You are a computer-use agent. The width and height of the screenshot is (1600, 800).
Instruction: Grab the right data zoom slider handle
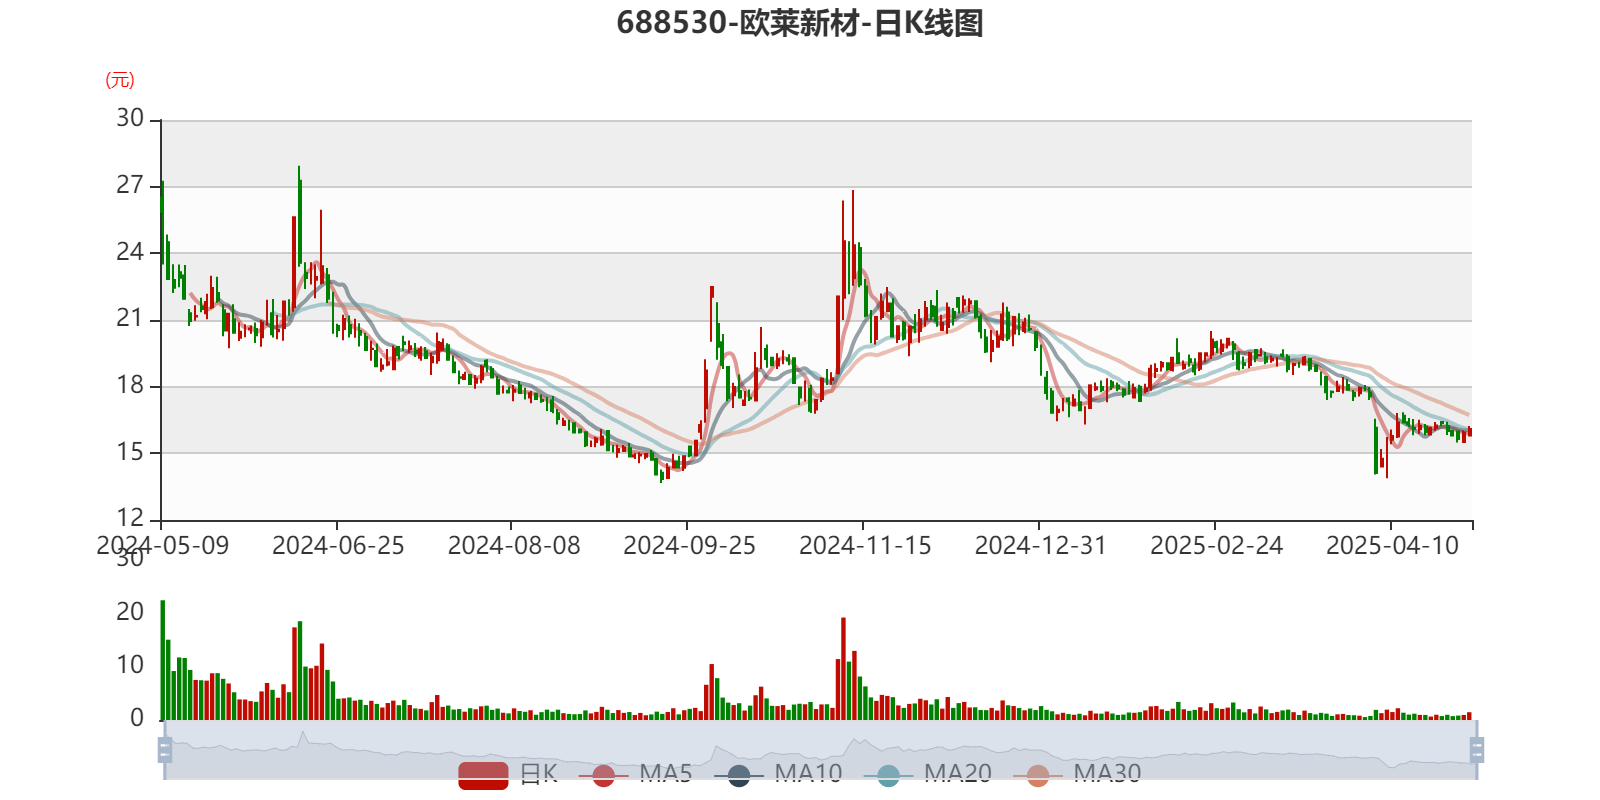(x=1477, y=750)
